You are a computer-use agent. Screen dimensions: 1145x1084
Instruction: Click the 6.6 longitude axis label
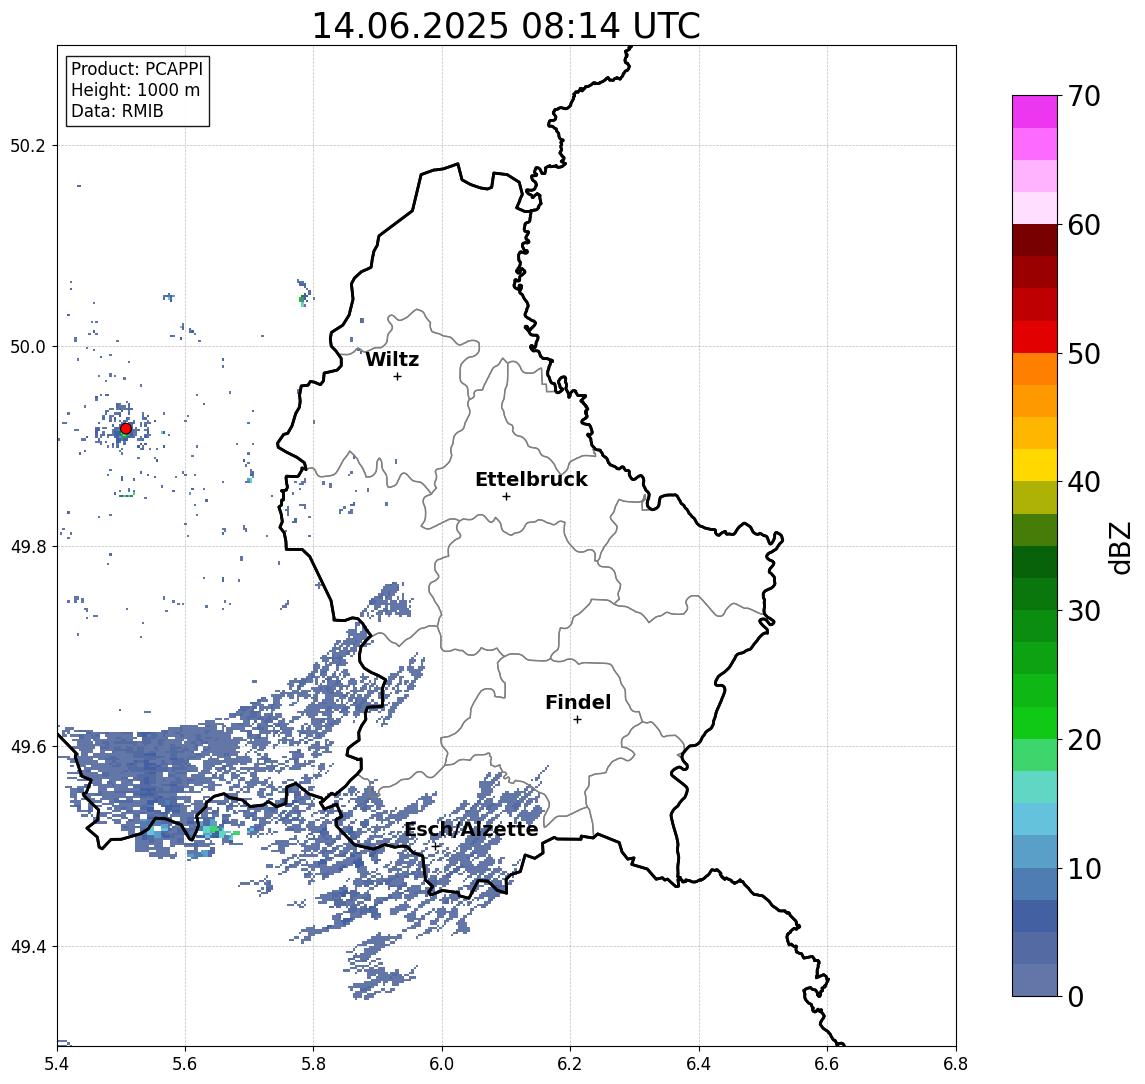click(x=827, y=1064)
